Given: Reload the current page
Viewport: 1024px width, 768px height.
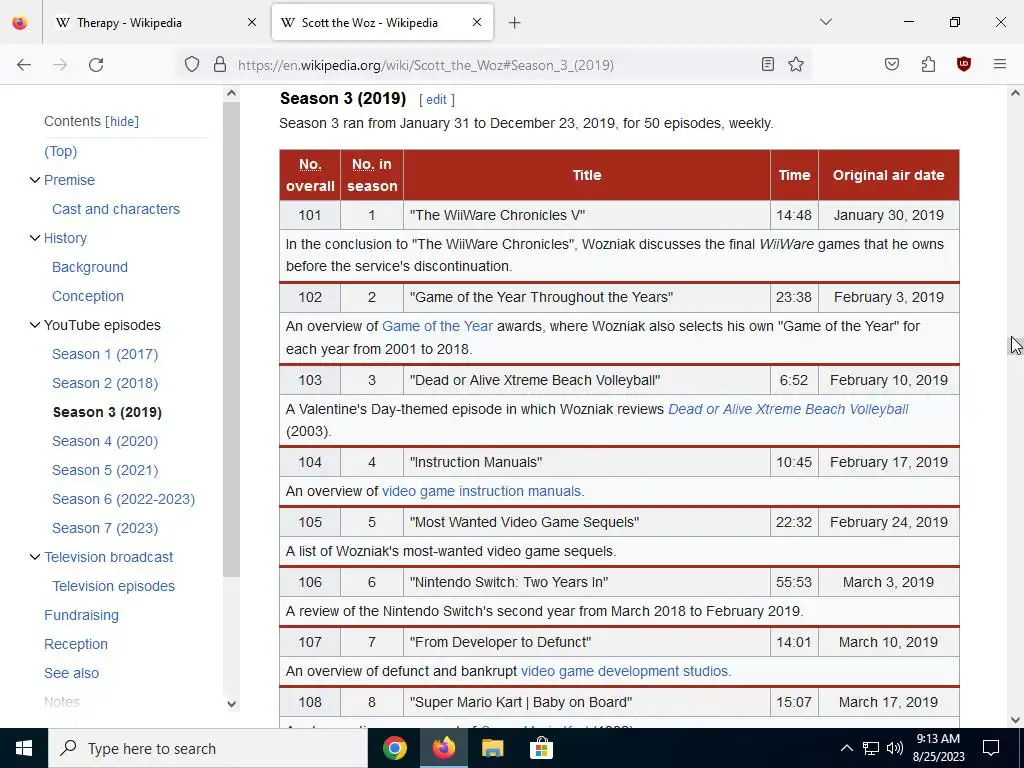Looking at the screenshot, I should 96,65.
